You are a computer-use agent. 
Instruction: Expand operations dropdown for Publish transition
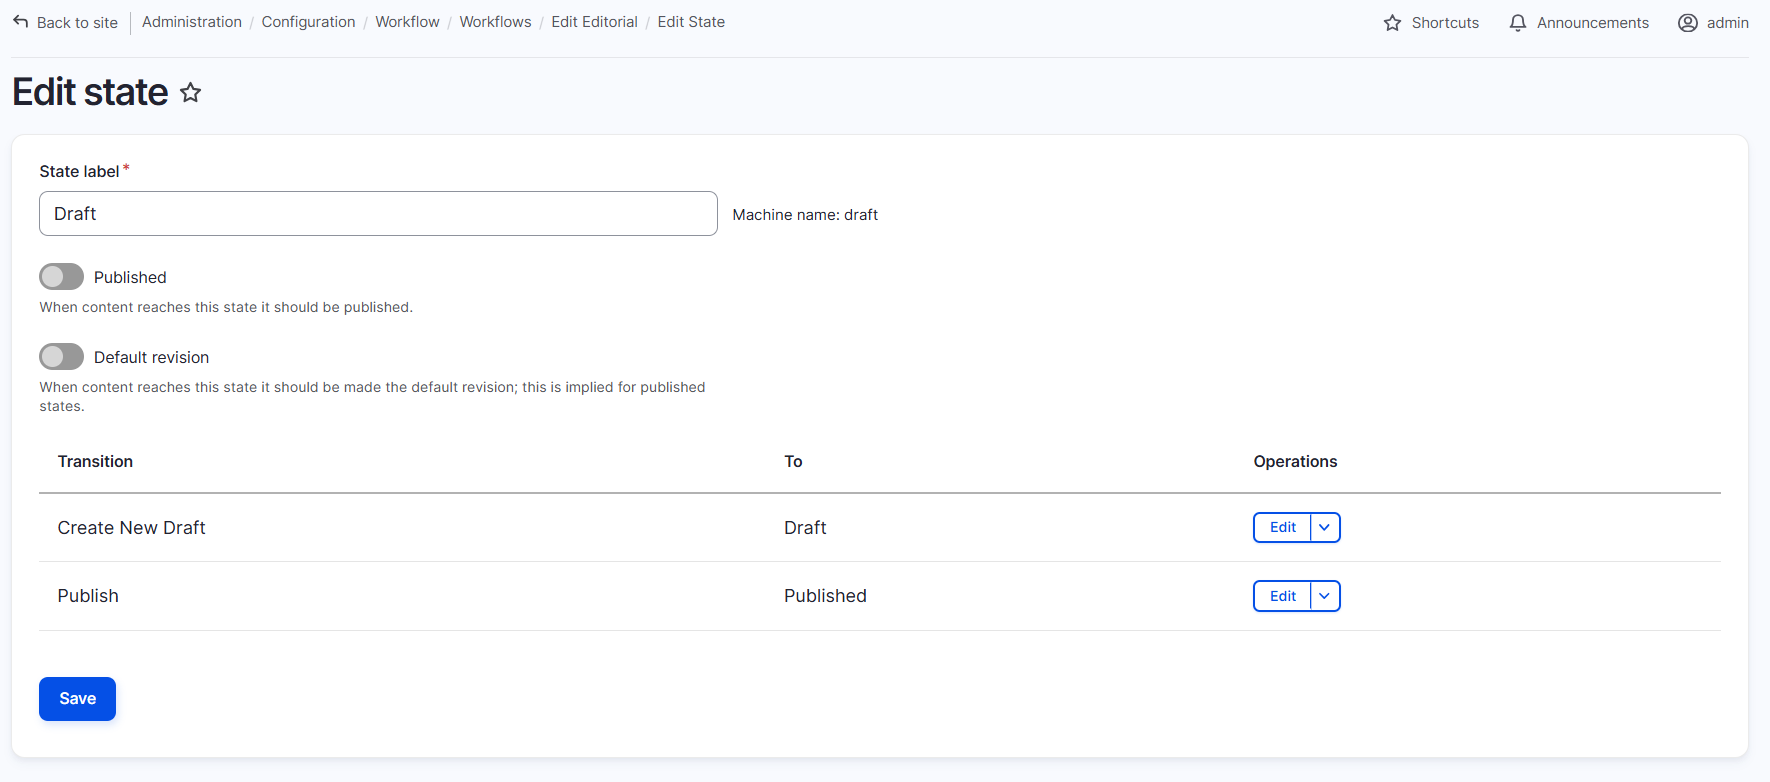1324,596
